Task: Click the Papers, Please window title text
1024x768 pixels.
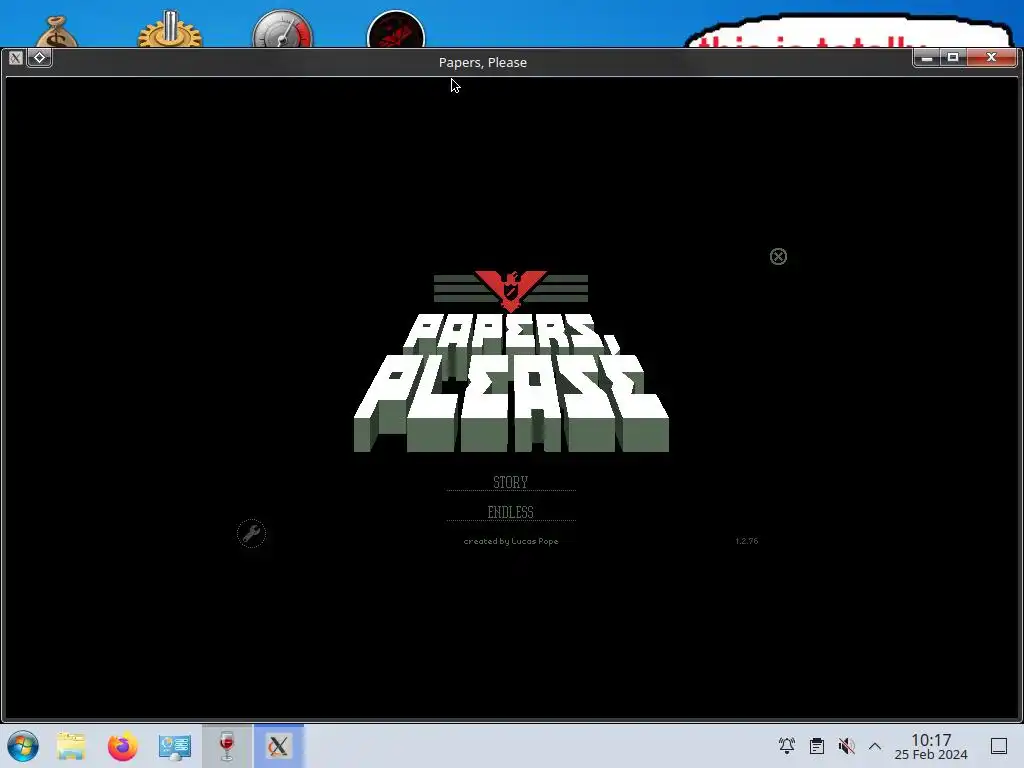Action: point(483,62)
